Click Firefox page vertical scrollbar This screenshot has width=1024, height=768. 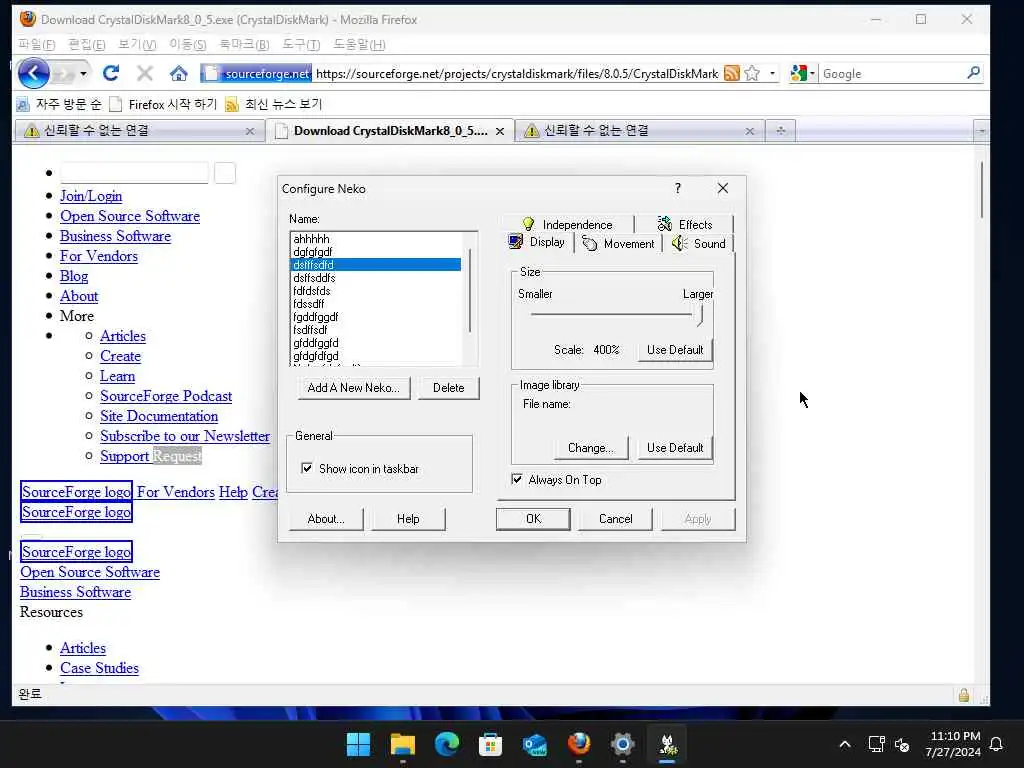pos(982,189)
